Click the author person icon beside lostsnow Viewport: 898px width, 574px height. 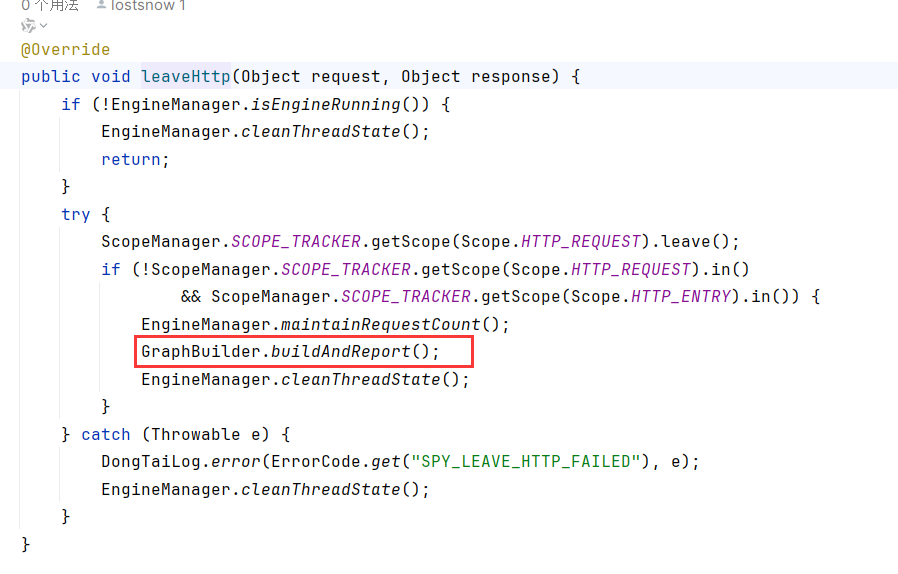click(102, 6)
